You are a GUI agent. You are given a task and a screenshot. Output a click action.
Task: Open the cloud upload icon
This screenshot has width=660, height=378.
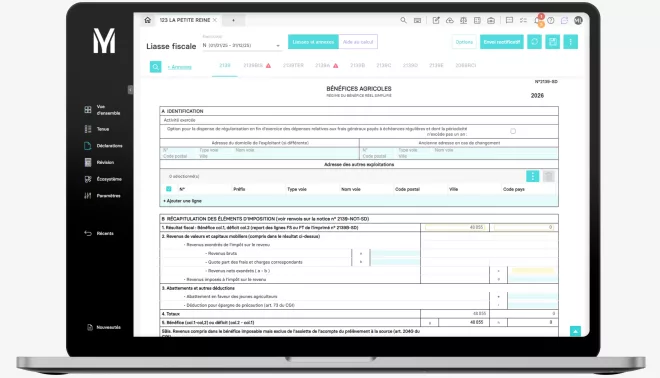(450, 20)
